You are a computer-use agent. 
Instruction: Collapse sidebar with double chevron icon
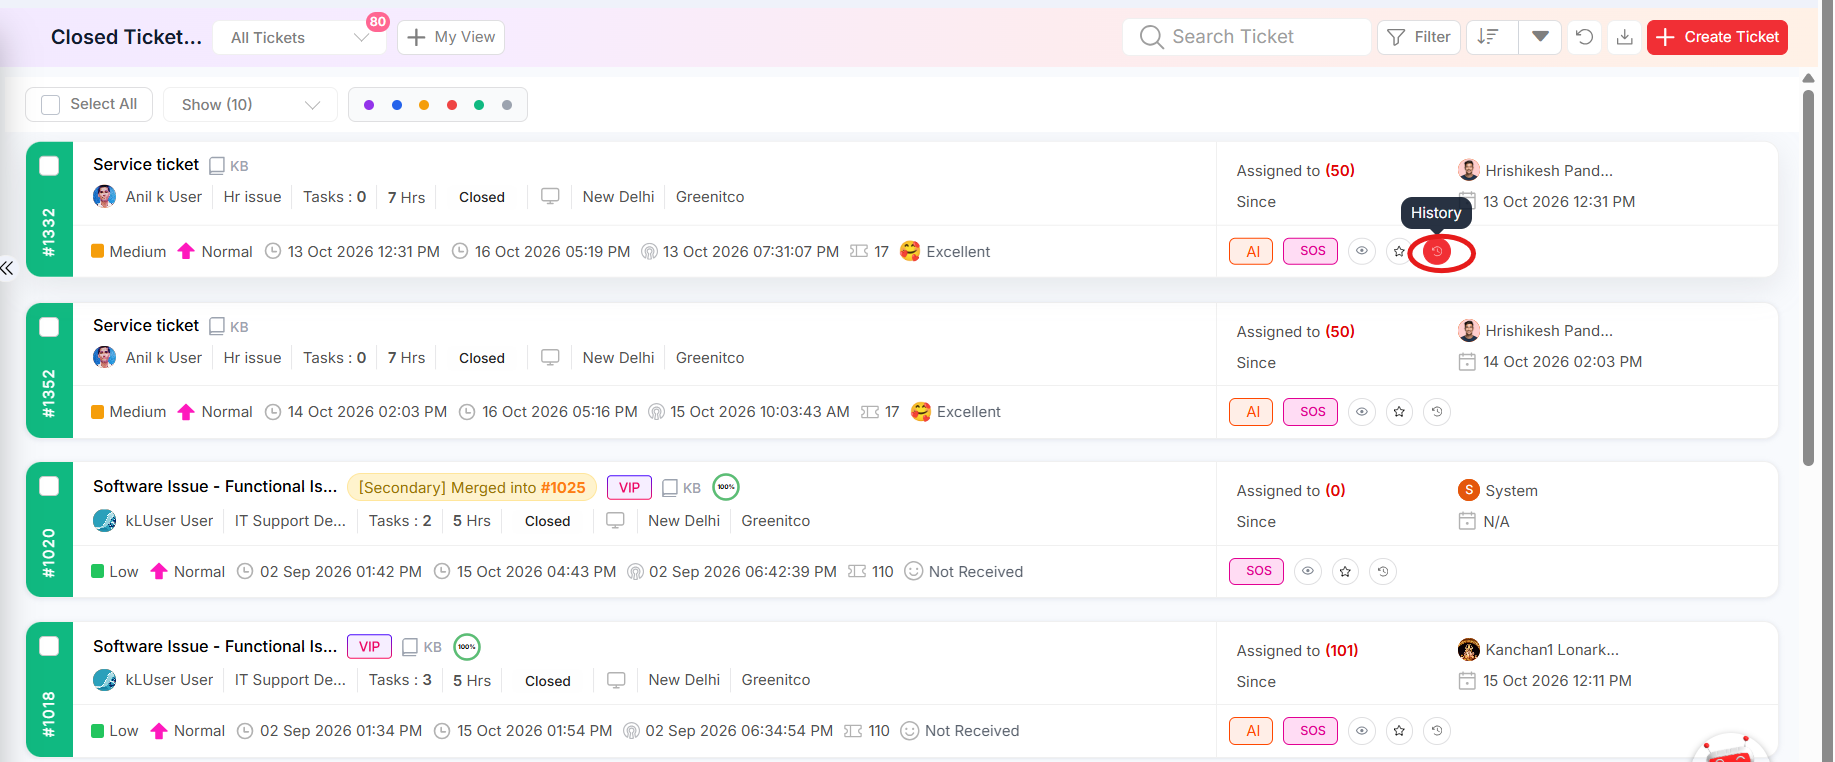[x=7, y=268]
